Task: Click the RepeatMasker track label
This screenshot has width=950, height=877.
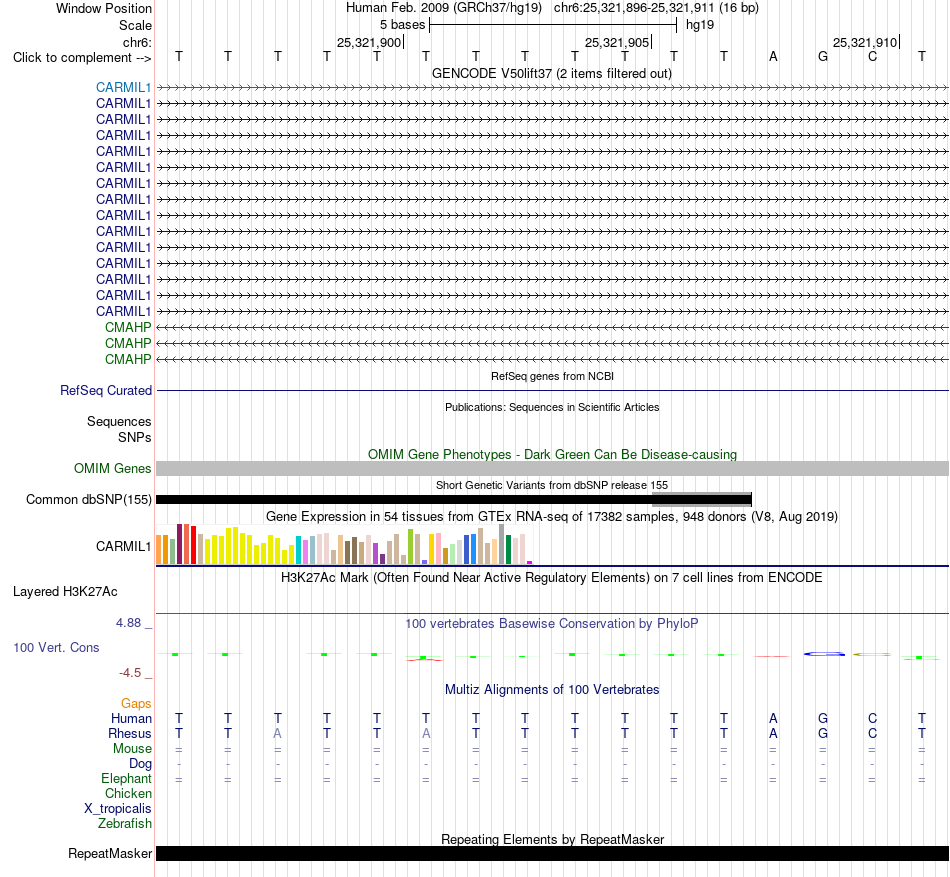Action: coord(110,853)
